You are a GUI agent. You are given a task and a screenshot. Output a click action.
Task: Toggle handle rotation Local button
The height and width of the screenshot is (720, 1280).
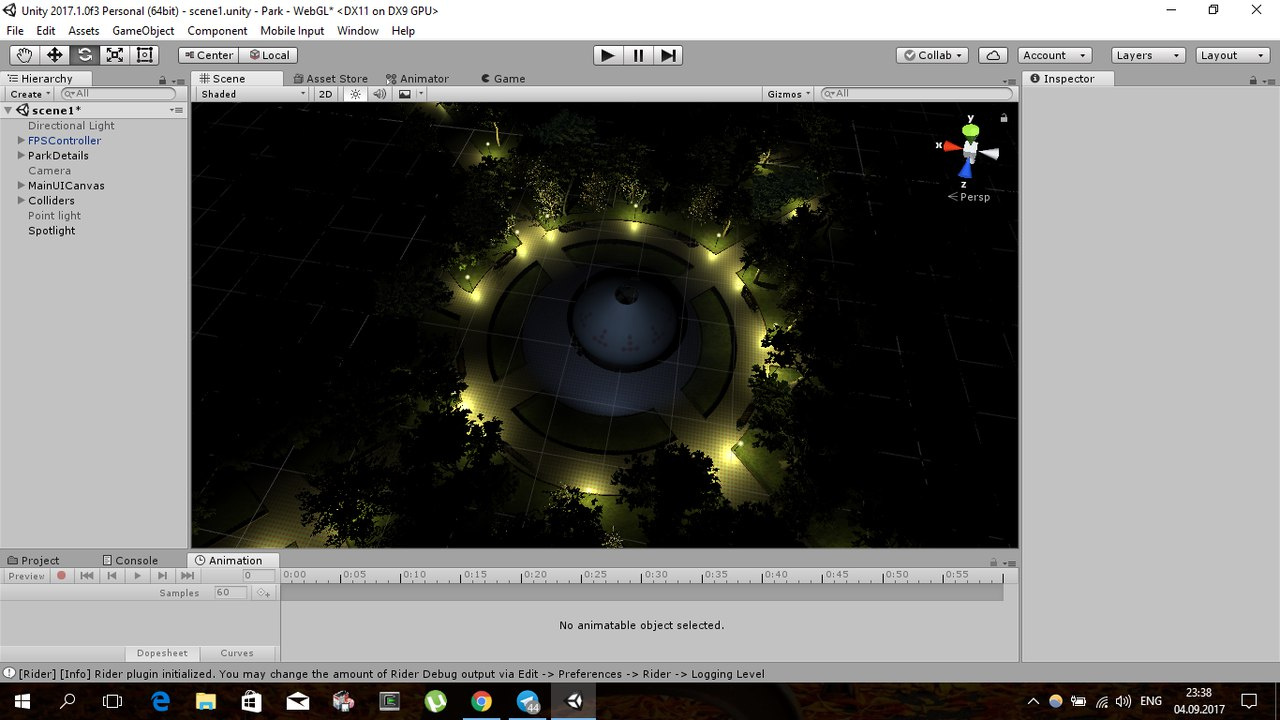[x=268, y=55]
